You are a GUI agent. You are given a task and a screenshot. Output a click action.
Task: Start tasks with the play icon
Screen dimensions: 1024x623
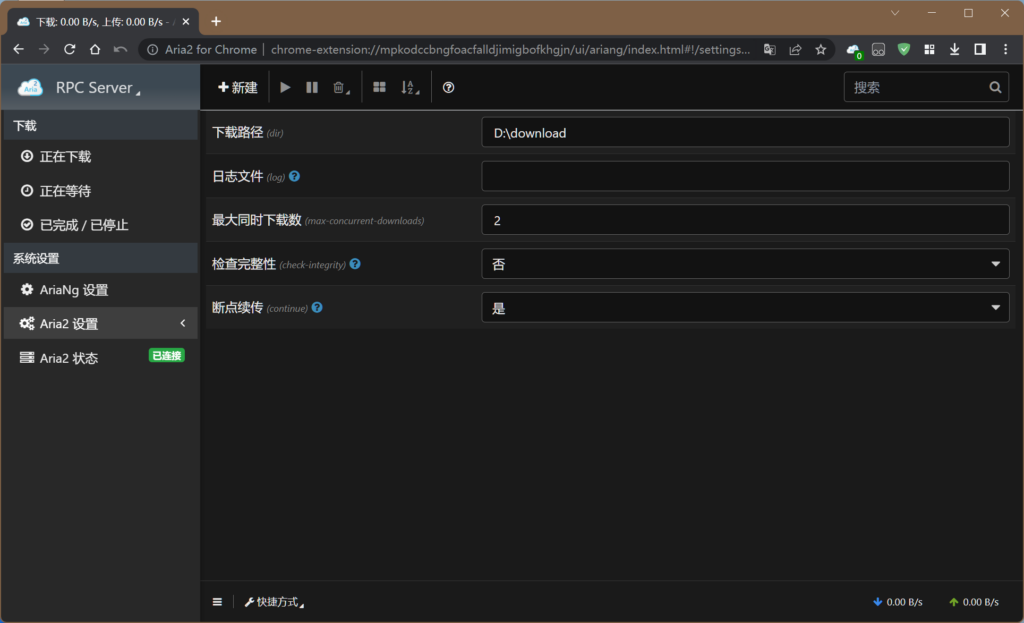pos(285,88)
